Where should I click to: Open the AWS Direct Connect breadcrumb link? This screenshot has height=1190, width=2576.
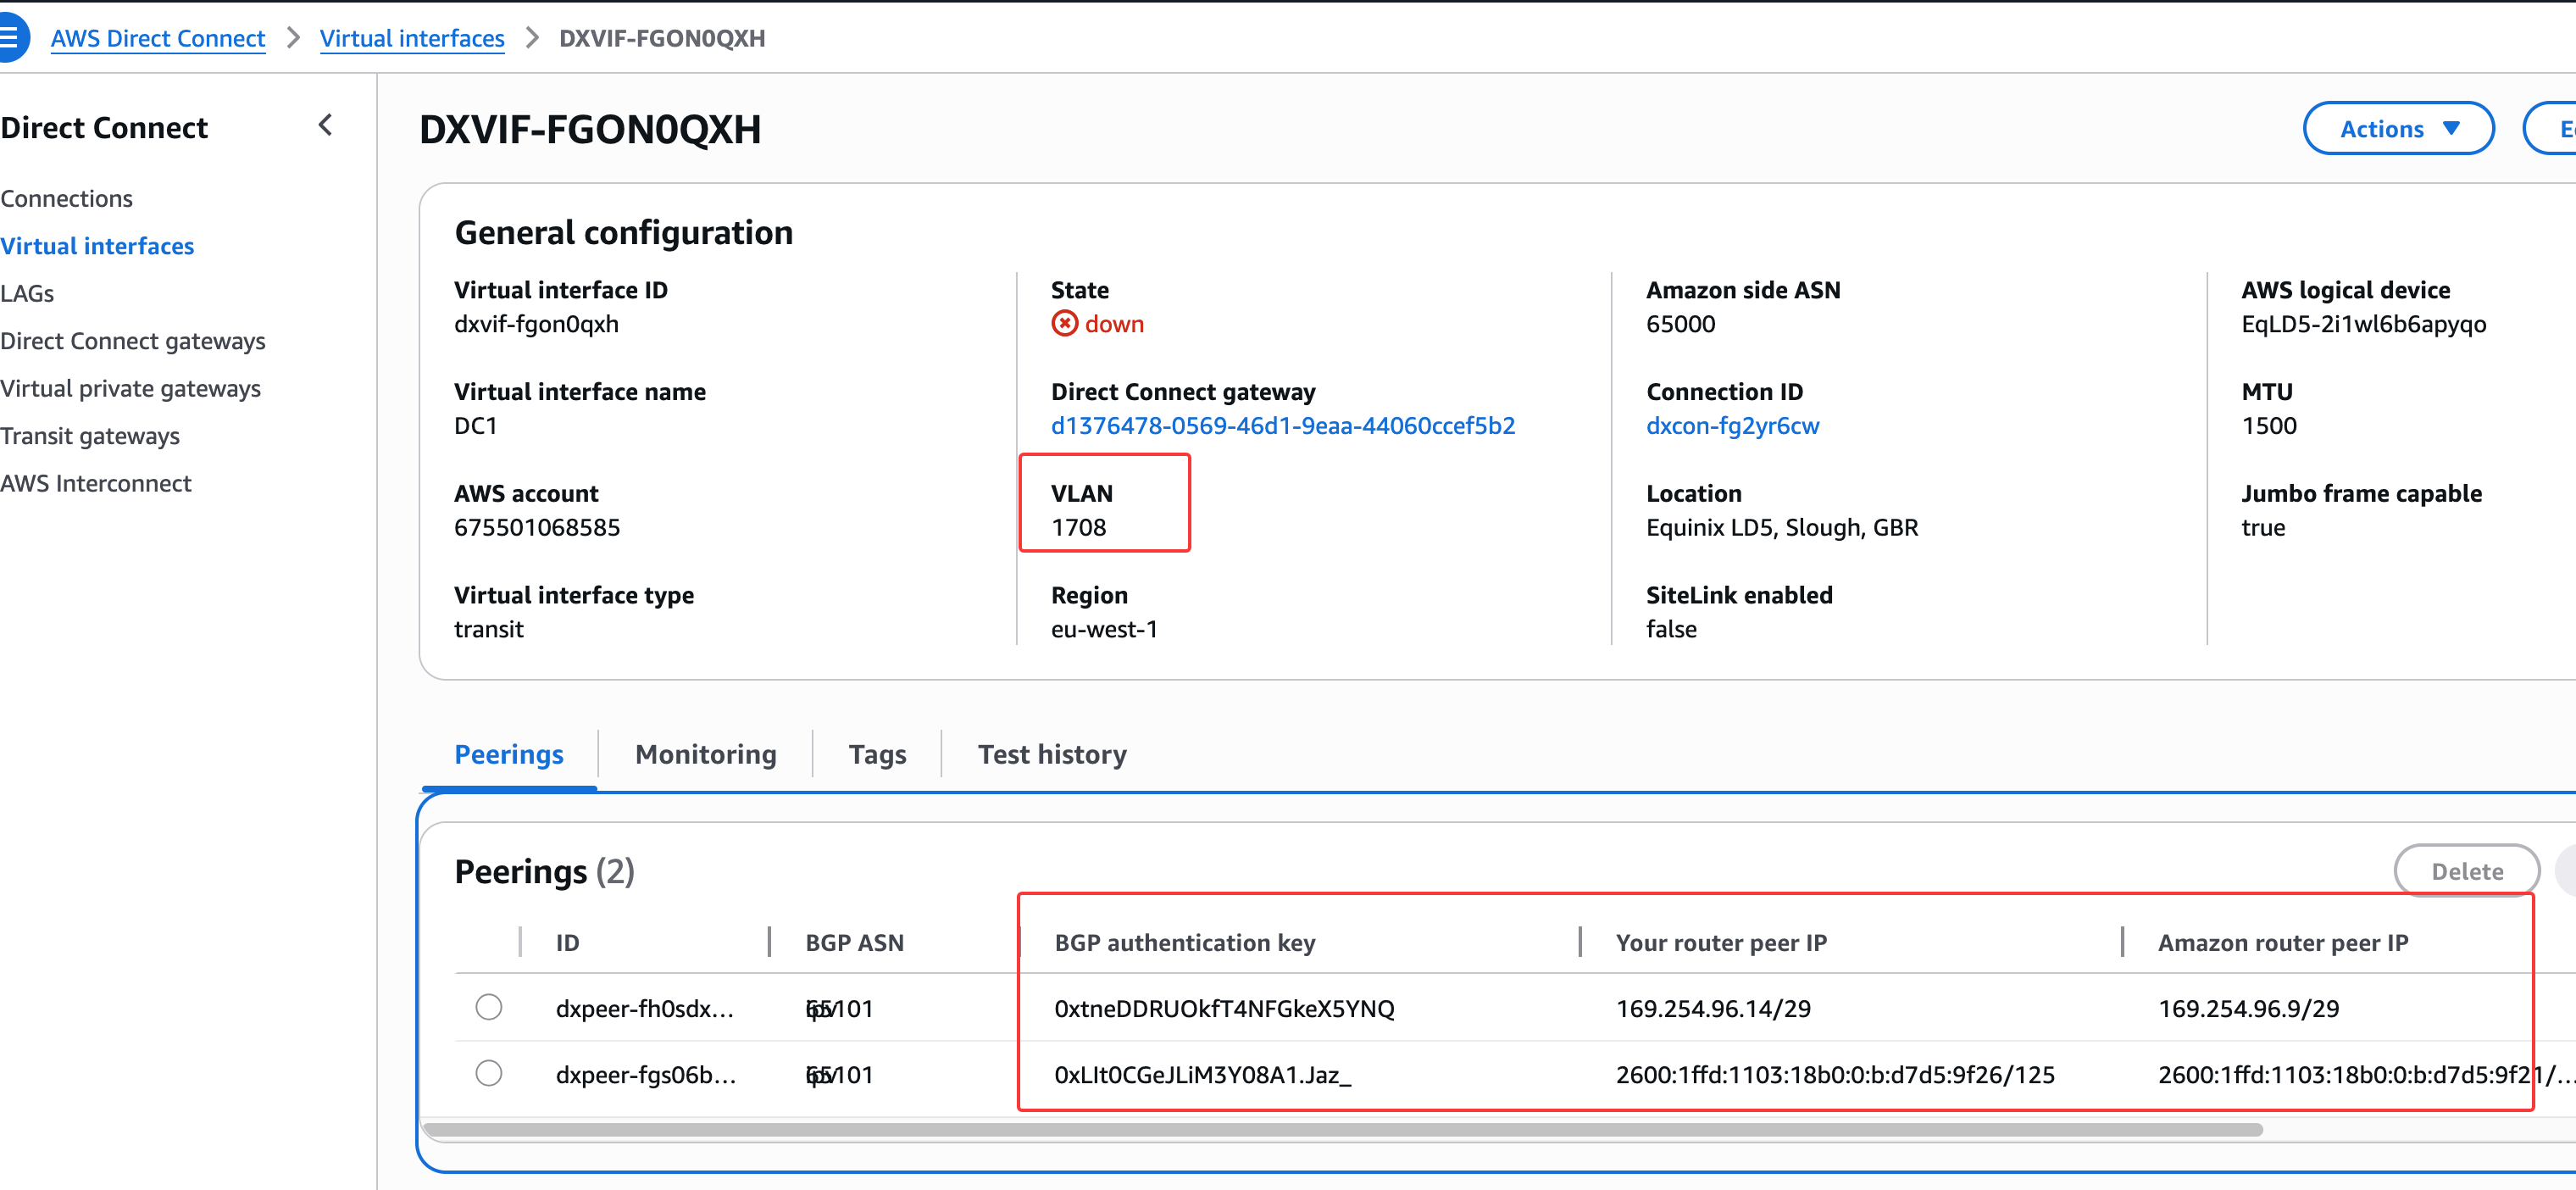point(157,38)
